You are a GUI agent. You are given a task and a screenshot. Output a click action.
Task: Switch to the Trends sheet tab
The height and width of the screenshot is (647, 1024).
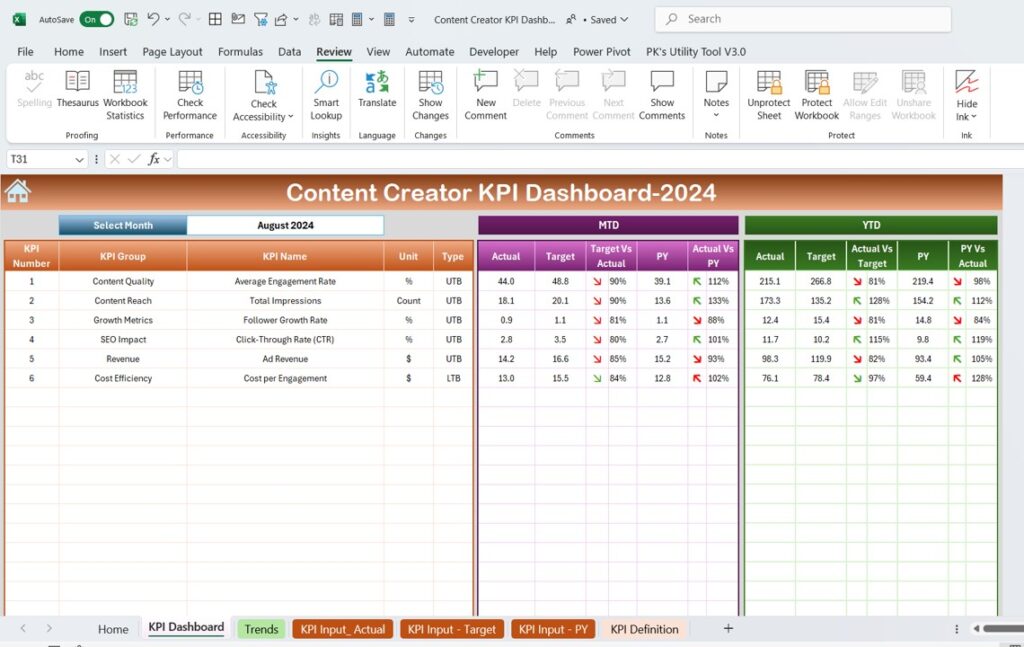coord(261,629)
